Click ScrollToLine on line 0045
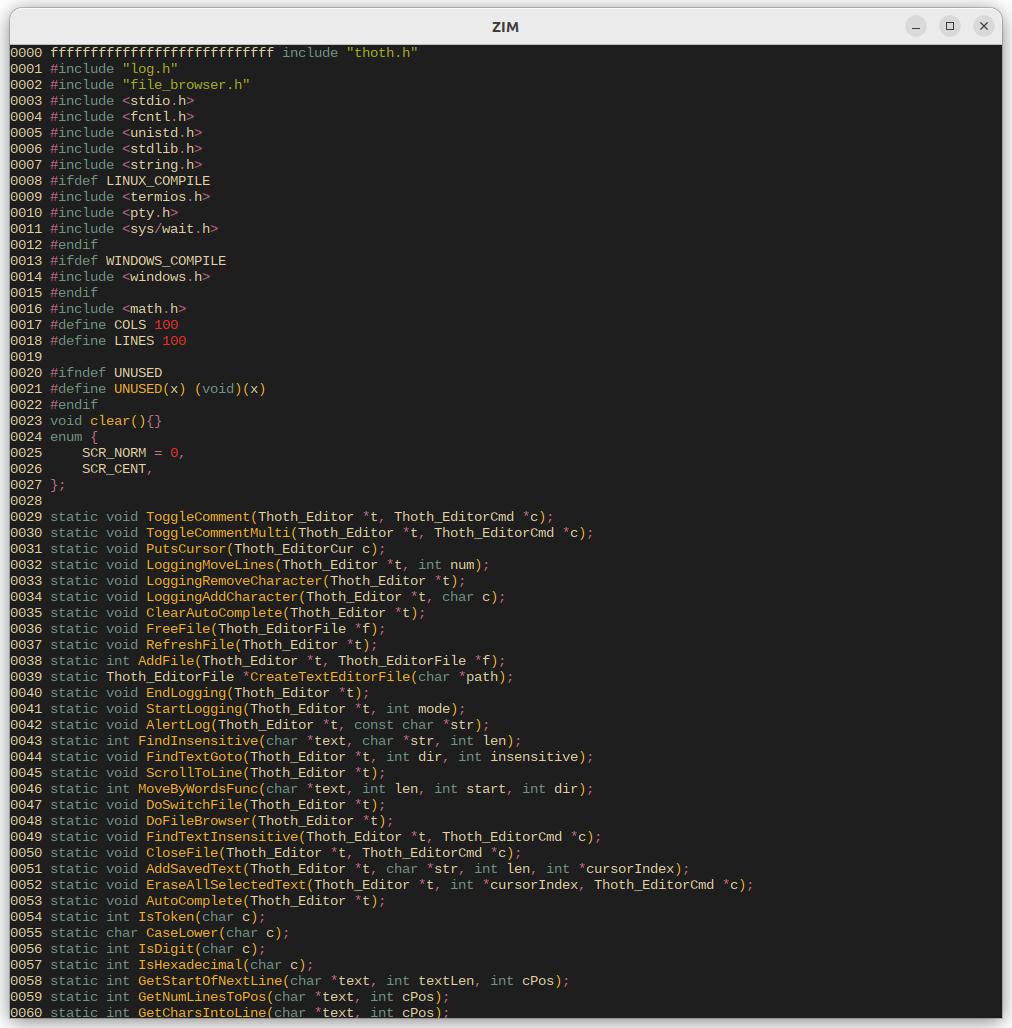This screenshot has height=1028, width=1012. pos(194,772)
